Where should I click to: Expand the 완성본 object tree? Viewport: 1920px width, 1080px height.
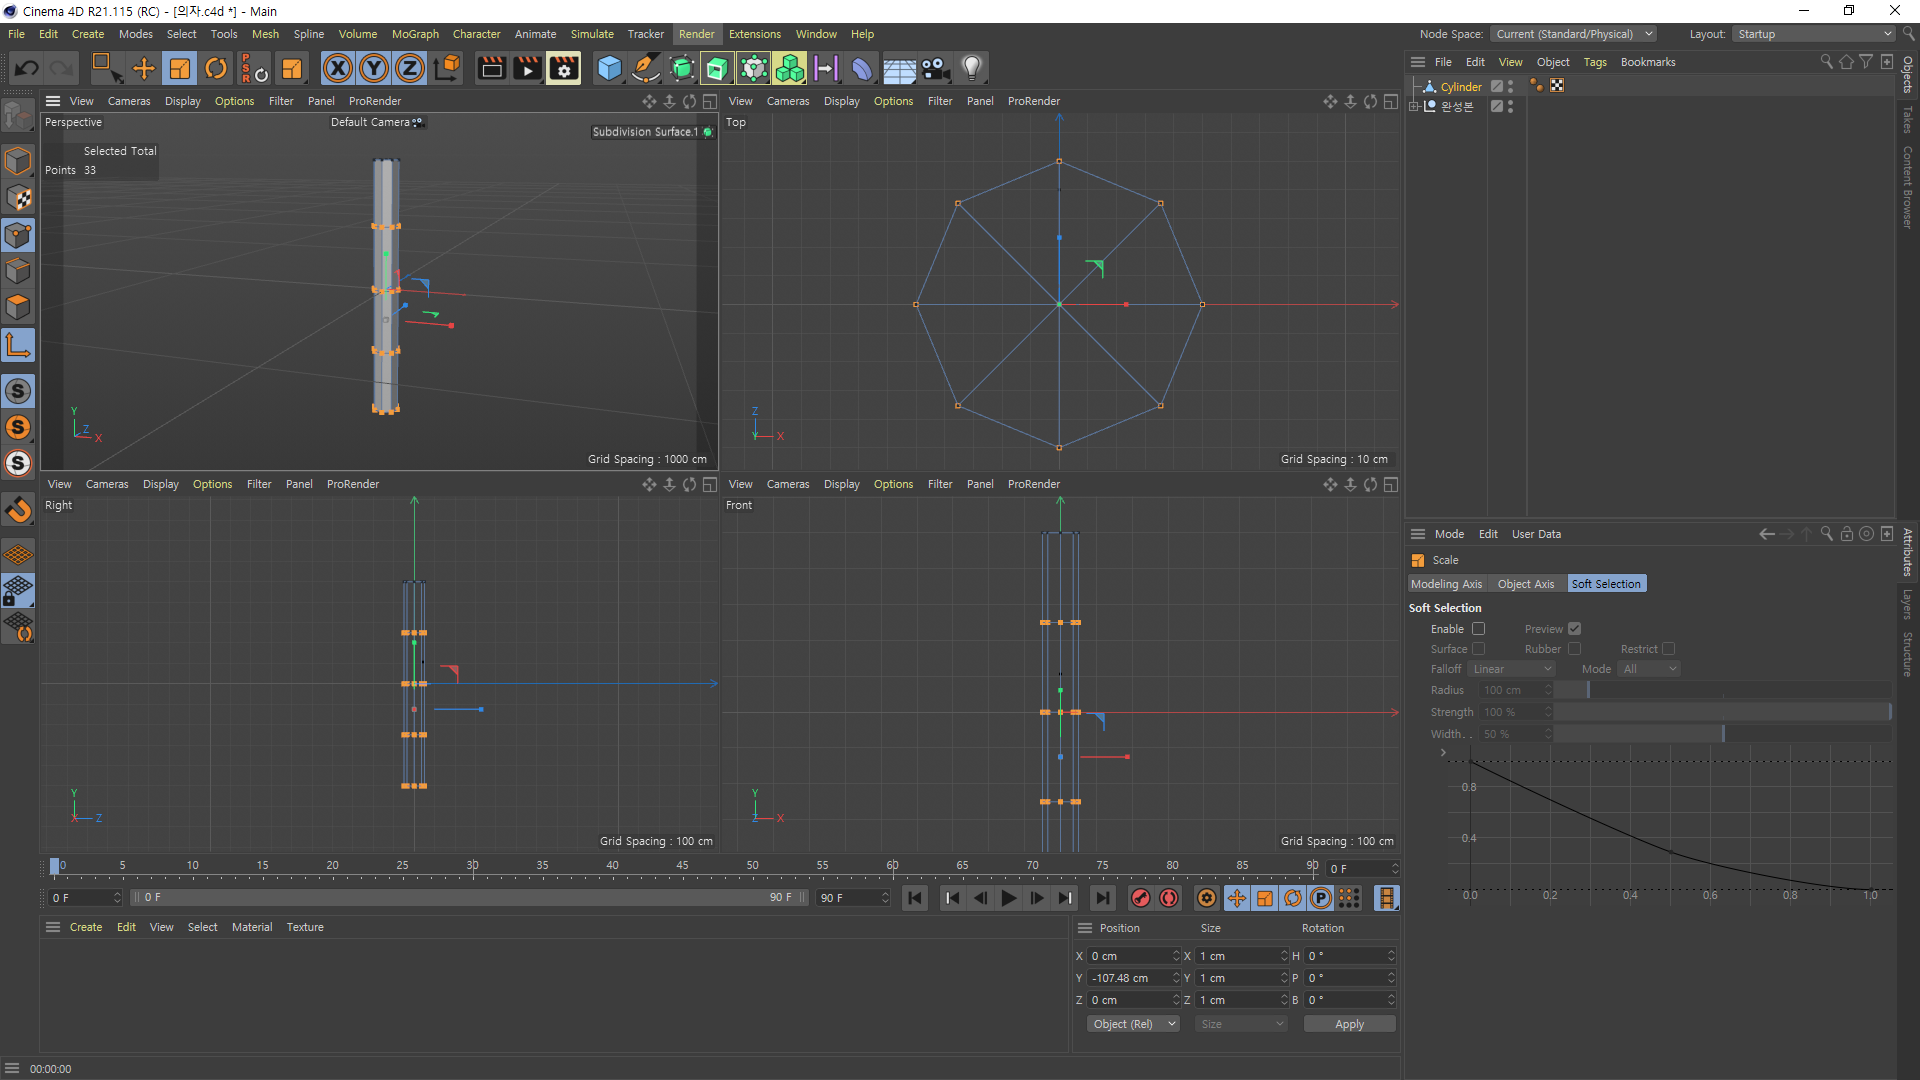tap(1414, 106)
